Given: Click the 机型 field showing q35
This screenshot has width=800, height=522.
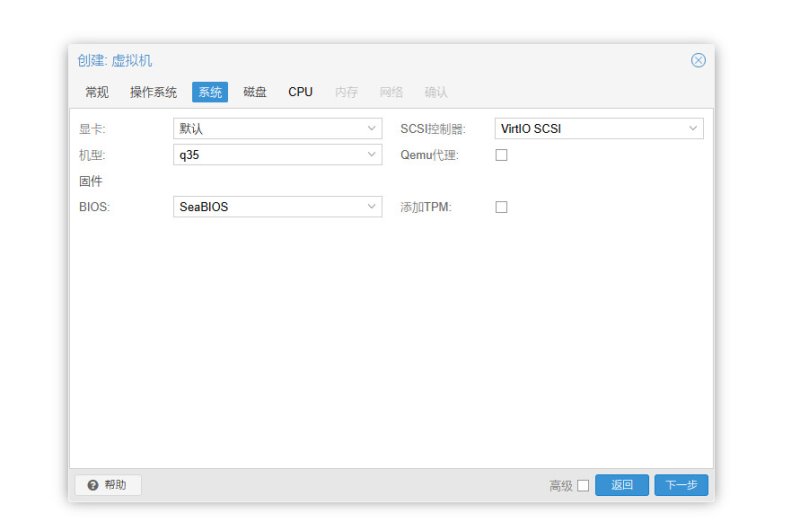Looking at the screenshot, I should [x=277, y=155].
